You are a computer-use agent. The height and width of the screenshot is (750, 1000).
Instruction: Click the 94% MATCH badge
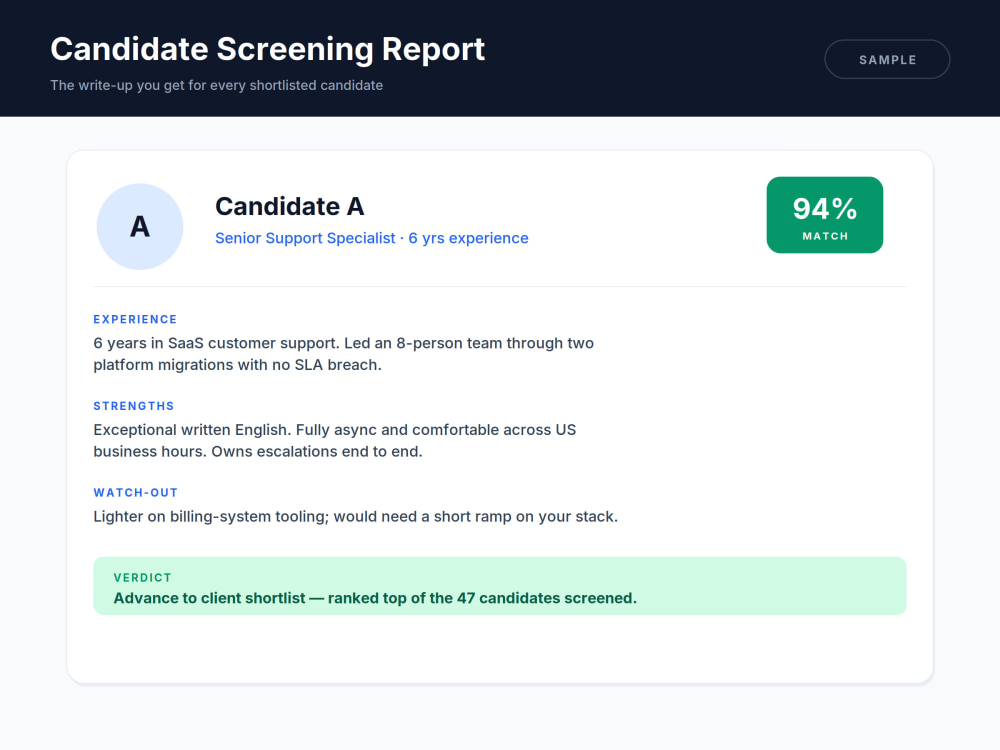click(x=825, y=215)
